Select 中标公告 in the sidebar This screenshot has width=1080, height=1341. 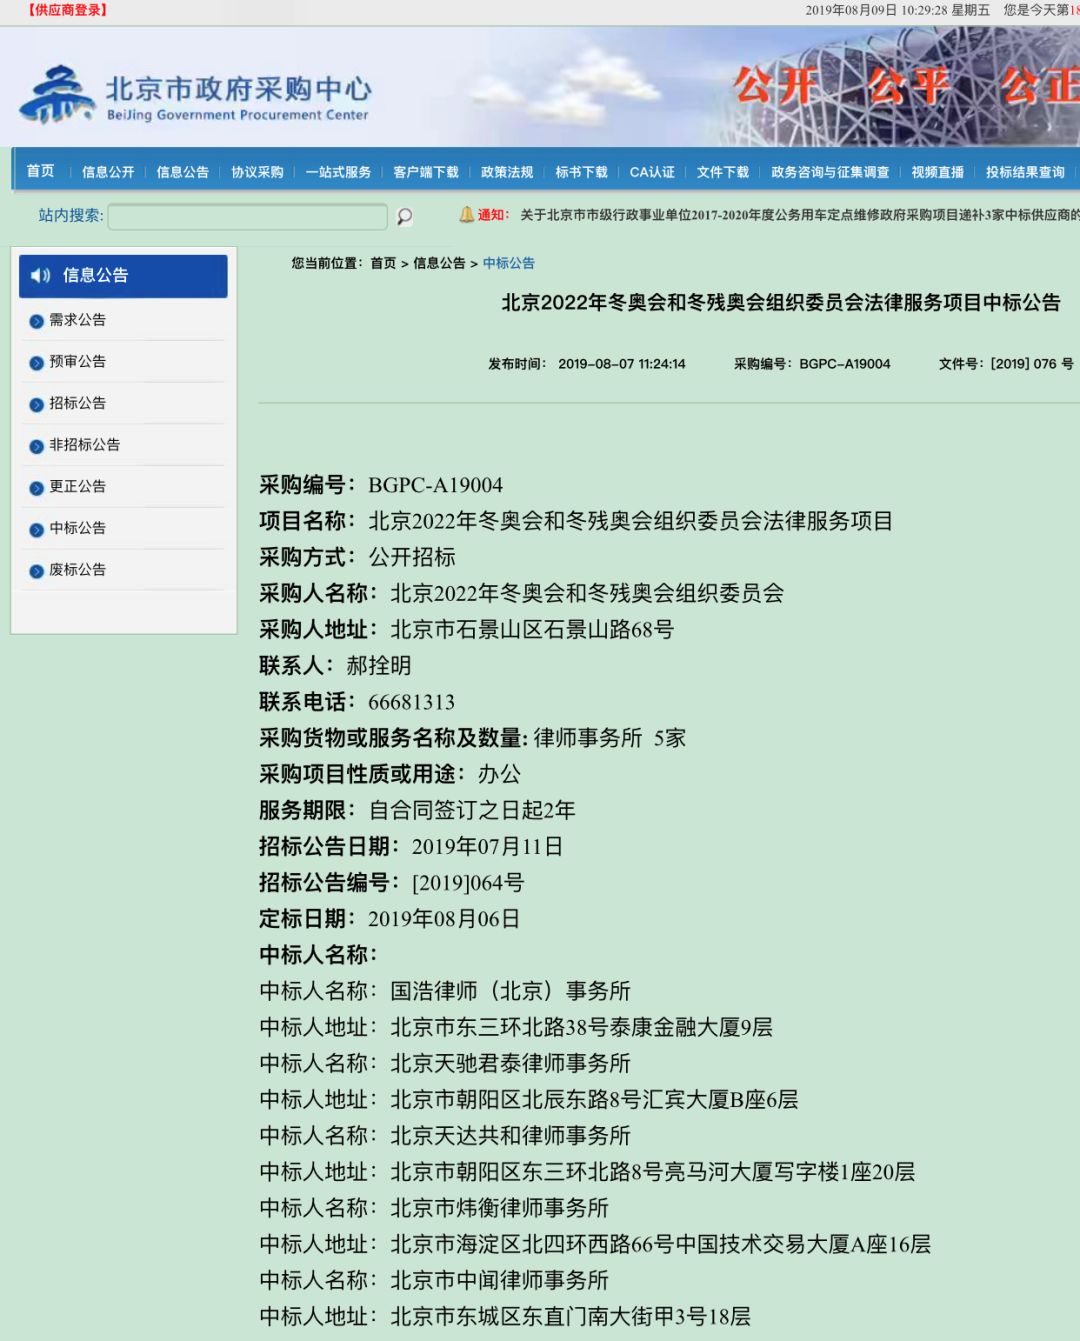coord(77,528)
